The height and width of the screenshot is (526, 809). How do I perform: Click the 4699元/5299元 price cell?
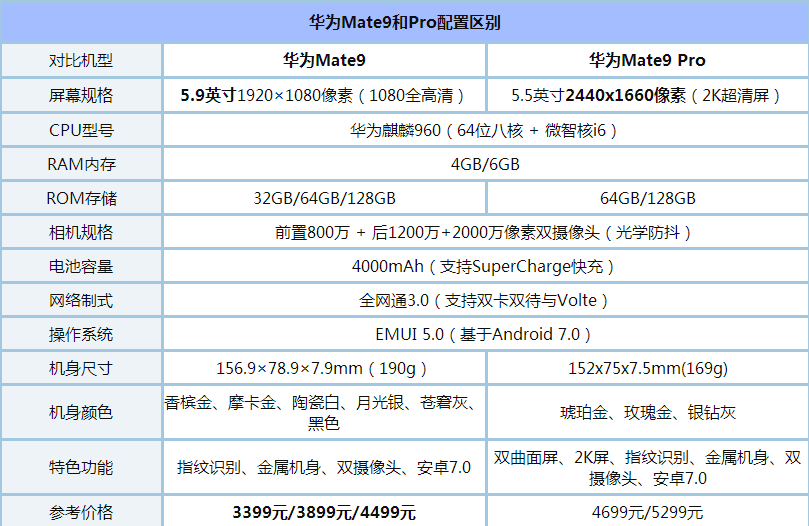pyautogui.click(x=647, y=513)
